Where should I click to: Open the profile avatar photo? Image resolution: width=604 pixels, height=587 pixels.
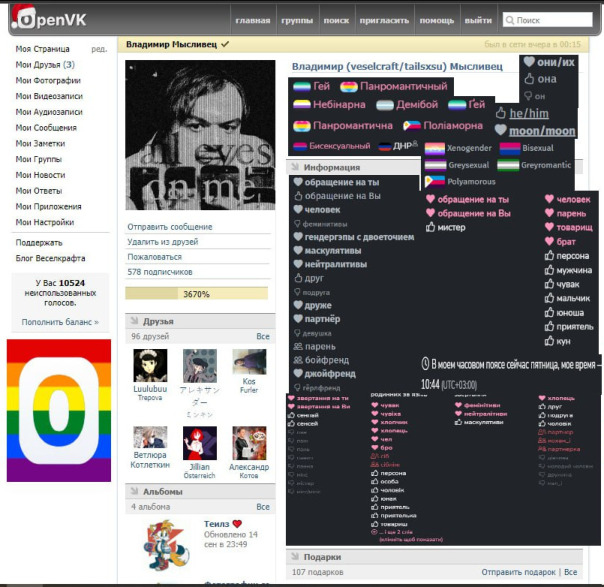click(x=200, y=135)
